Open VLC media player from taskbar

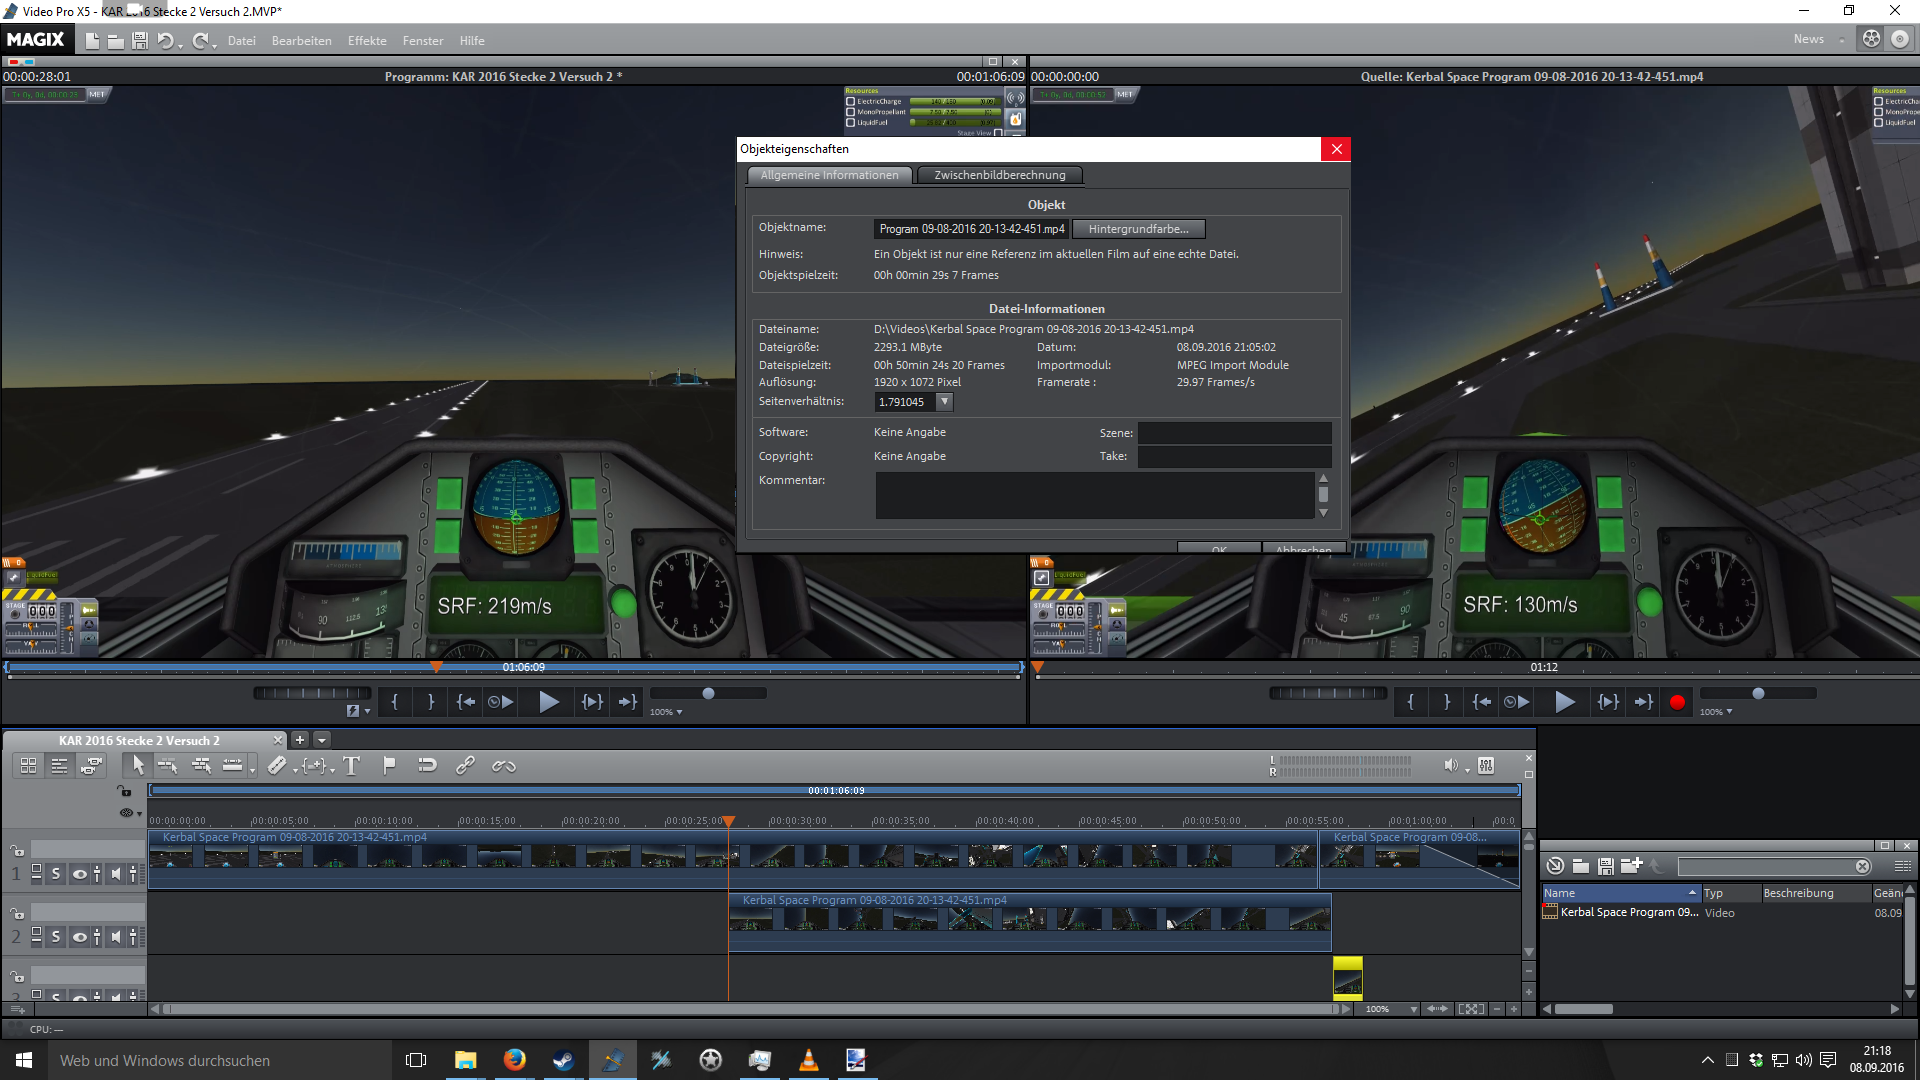808,1060
